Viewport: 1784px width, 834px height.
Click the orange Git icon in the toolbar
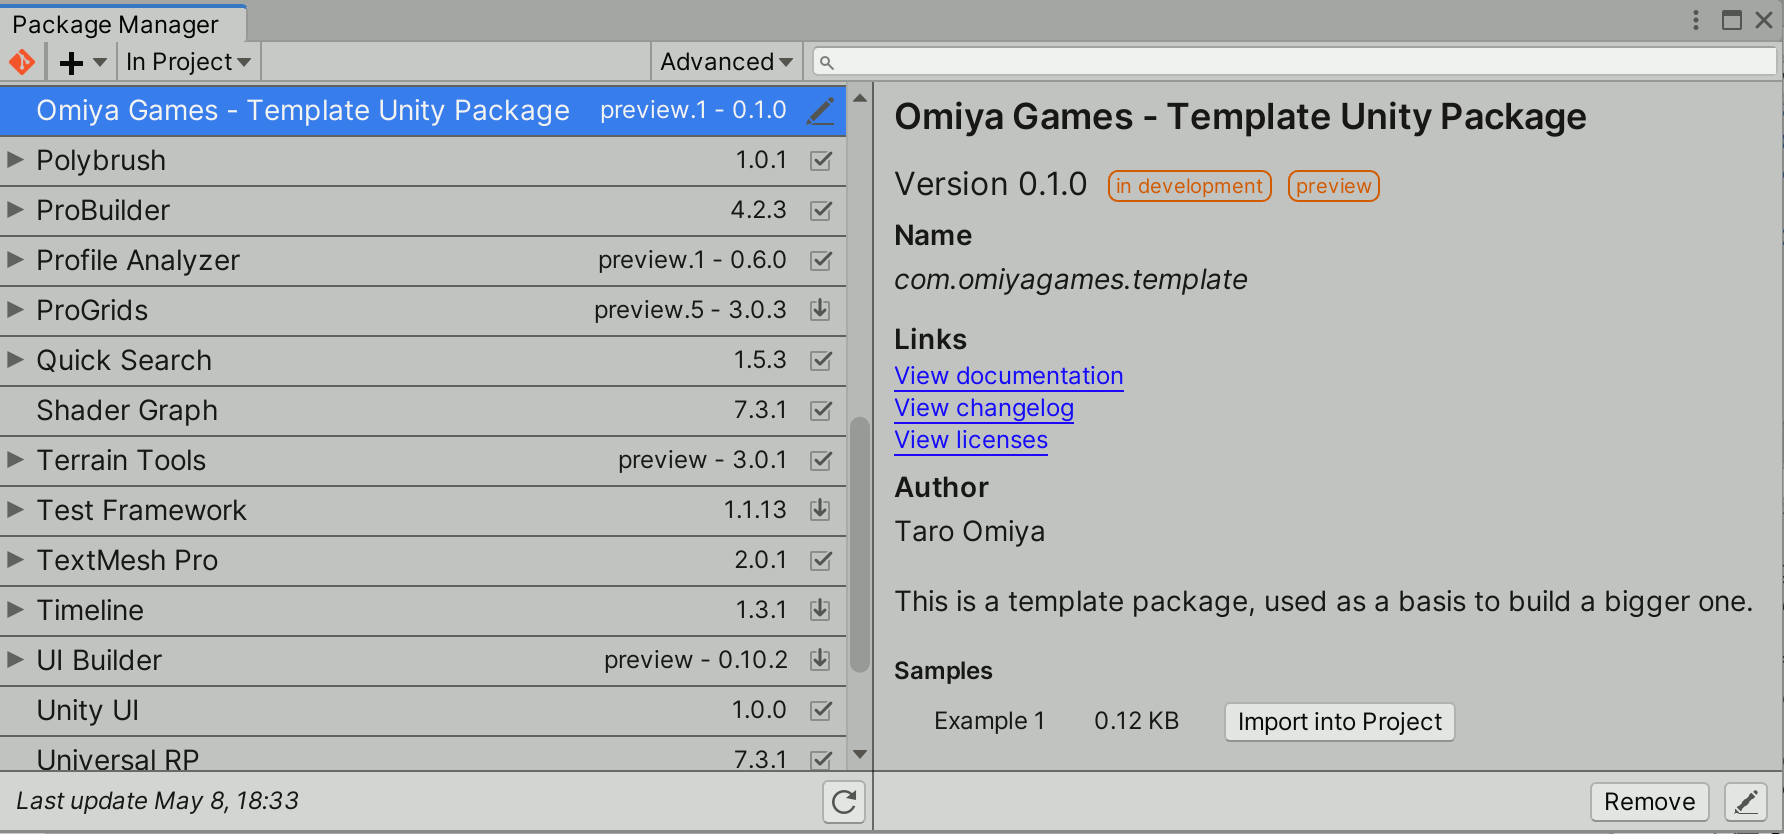point(22,62)
